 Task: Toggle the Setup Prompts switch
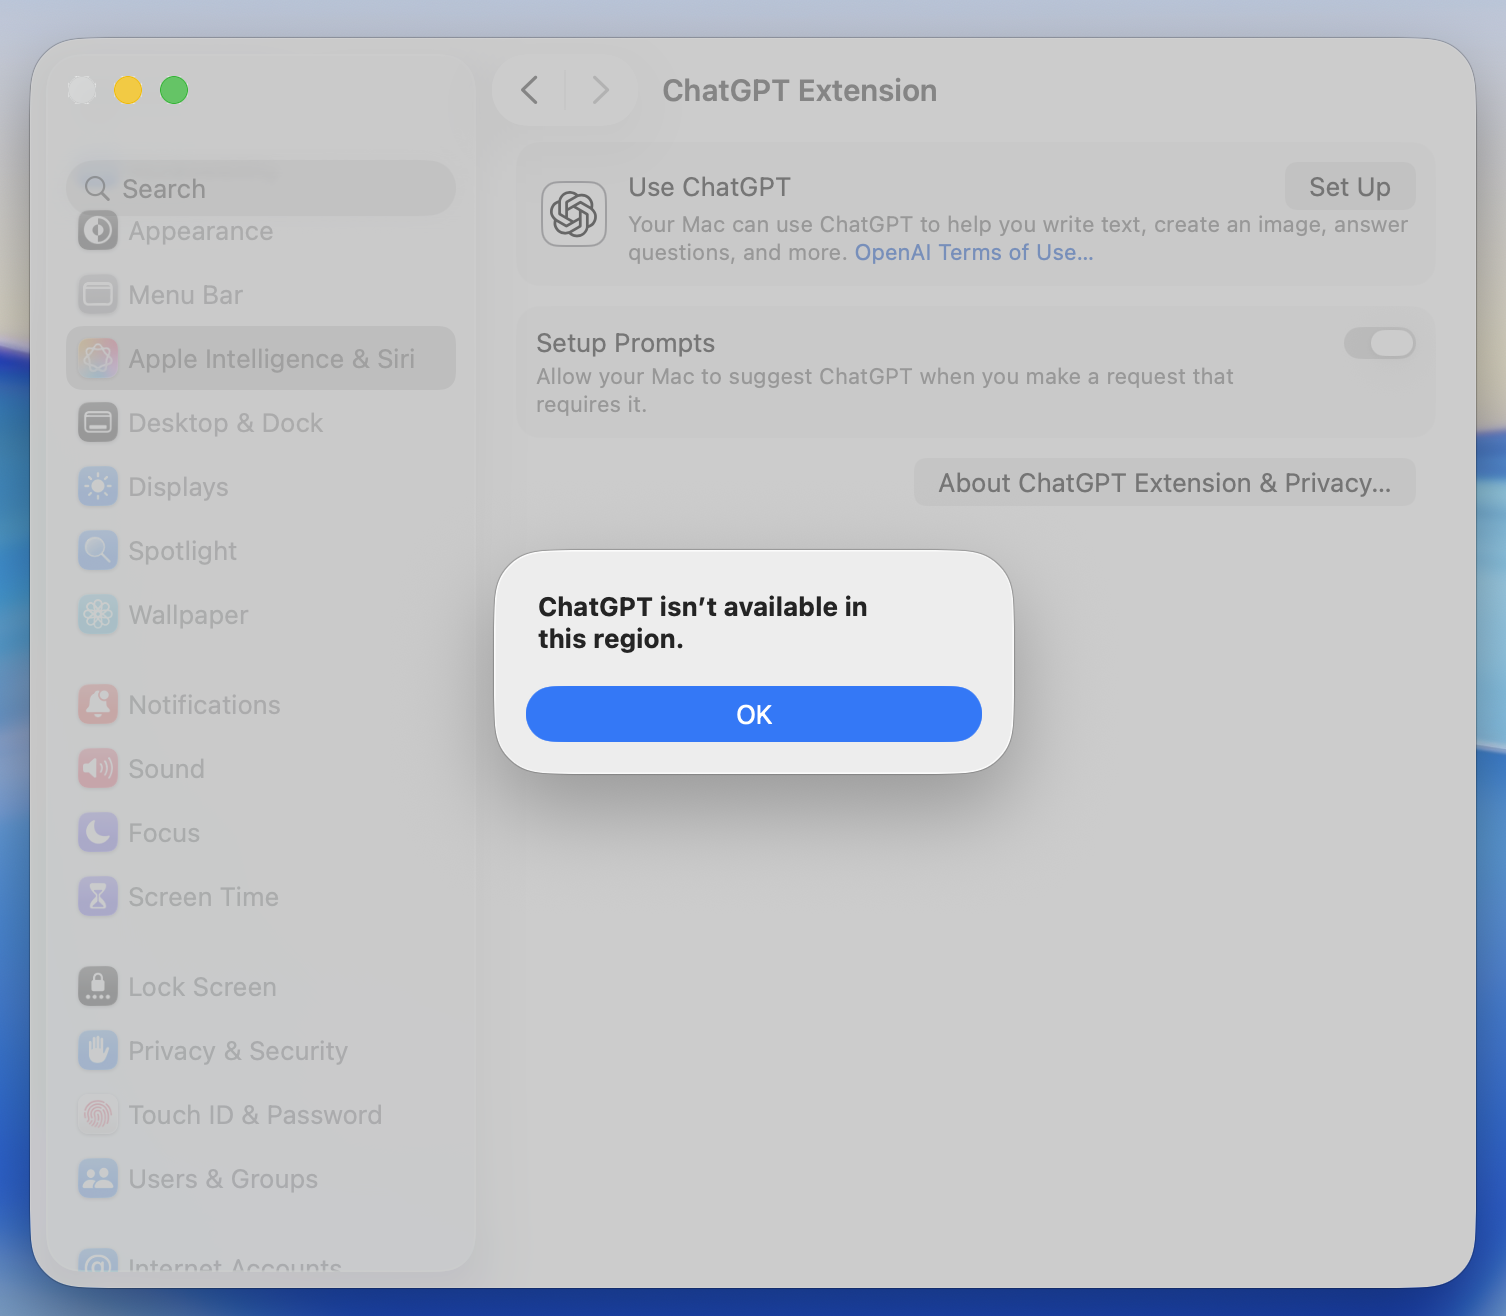[1379, 343]
